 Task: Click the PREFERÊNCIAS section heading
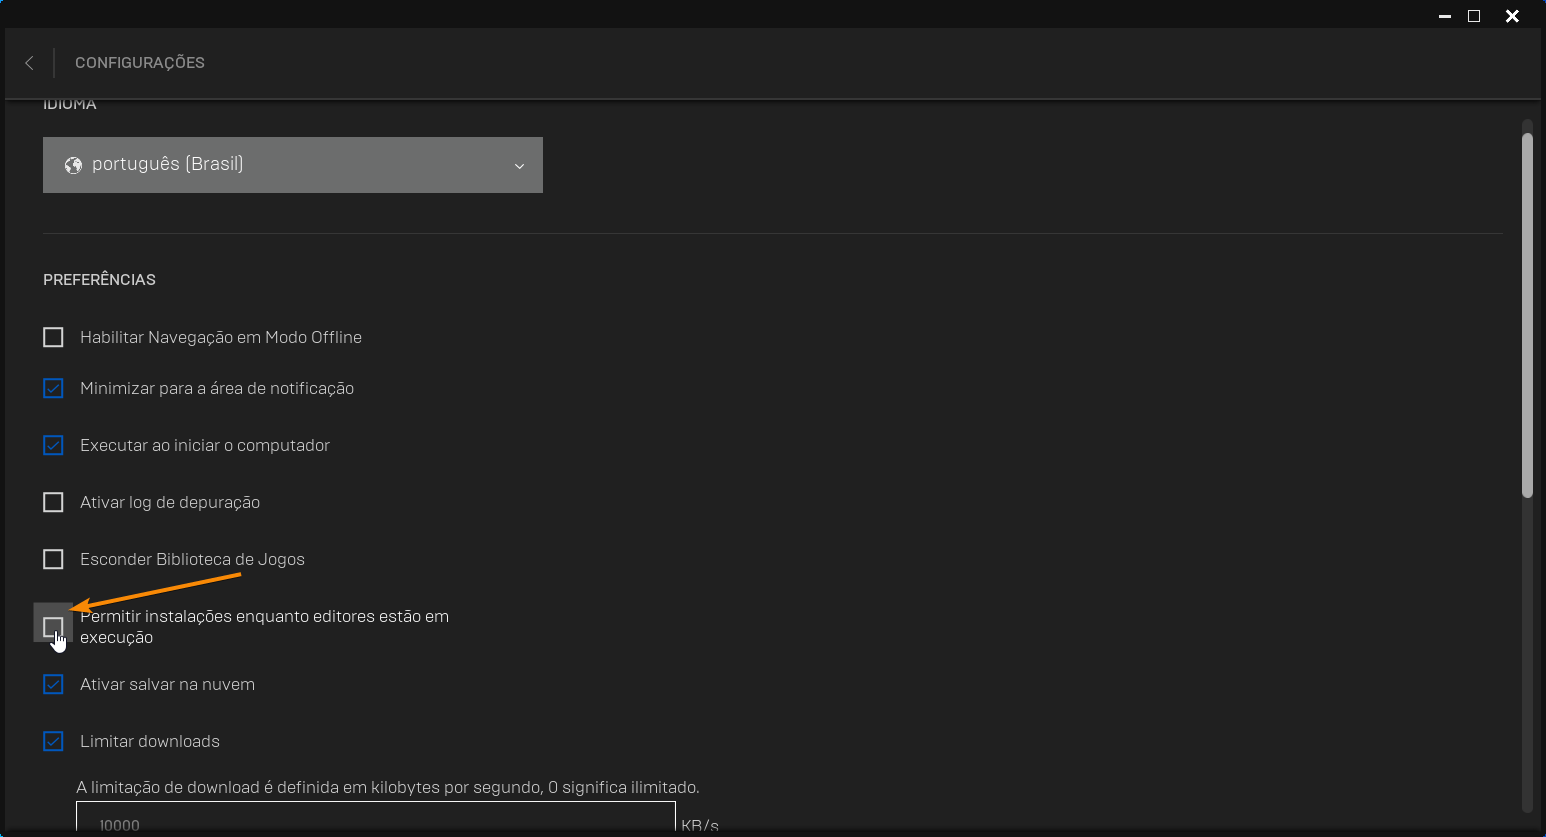point(99,280)
